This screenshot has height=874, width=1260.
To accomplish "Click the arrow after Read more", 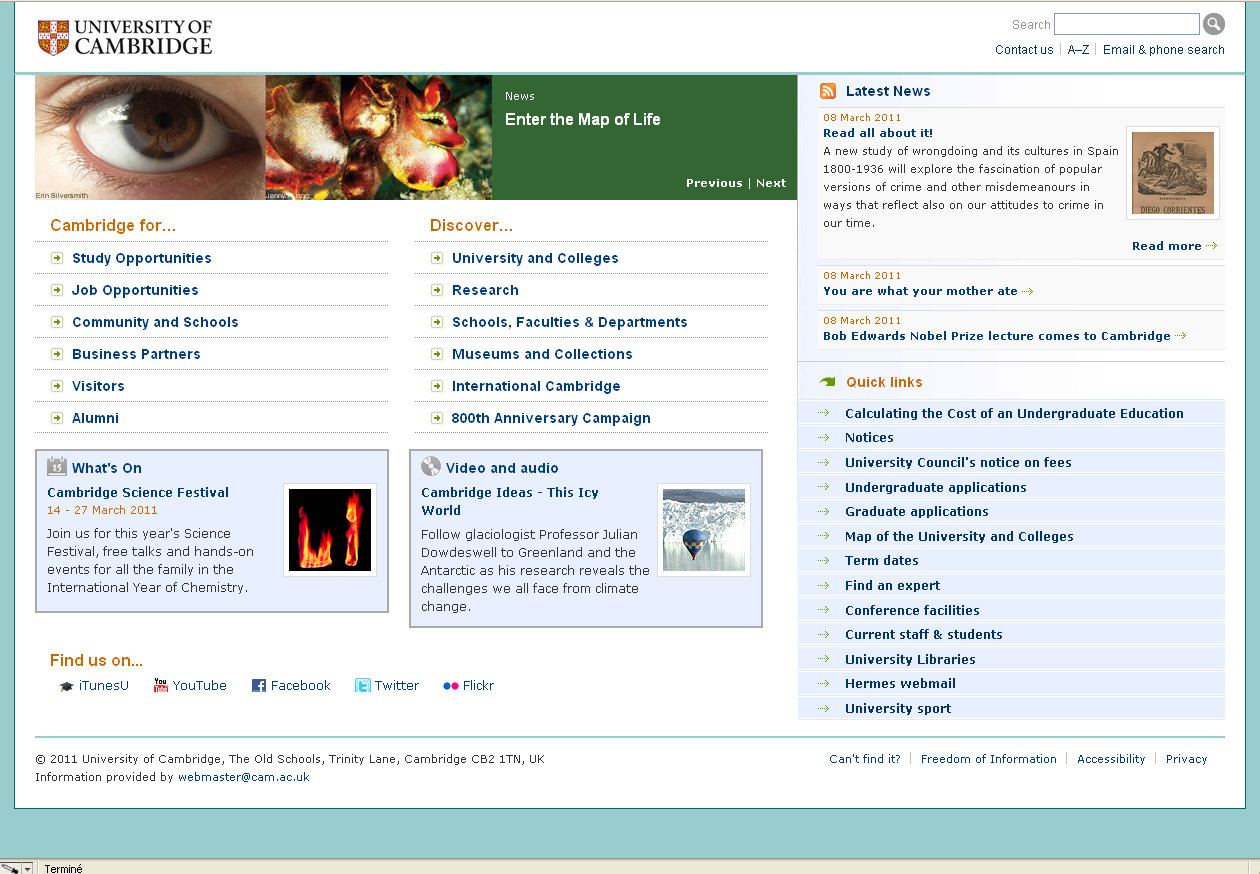I will click(x=1212, y=246).
